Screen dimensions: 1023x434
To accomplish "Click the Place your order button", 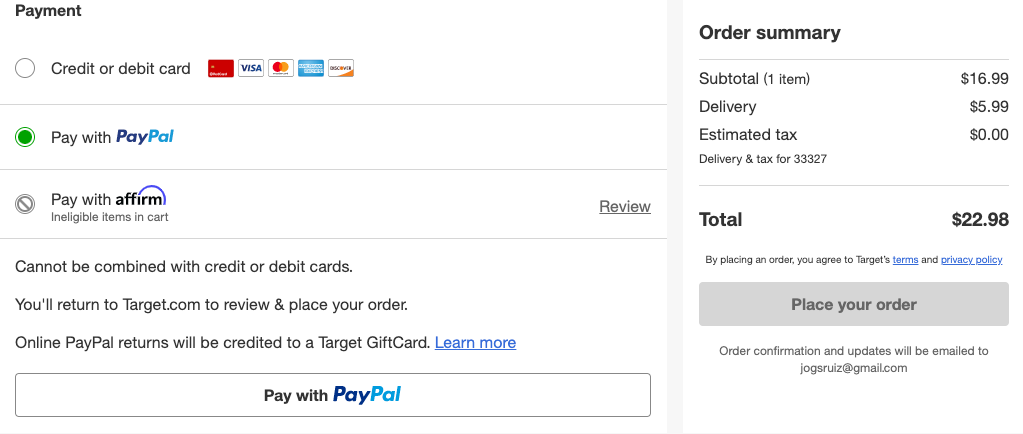I will click(x=853, y=304).
